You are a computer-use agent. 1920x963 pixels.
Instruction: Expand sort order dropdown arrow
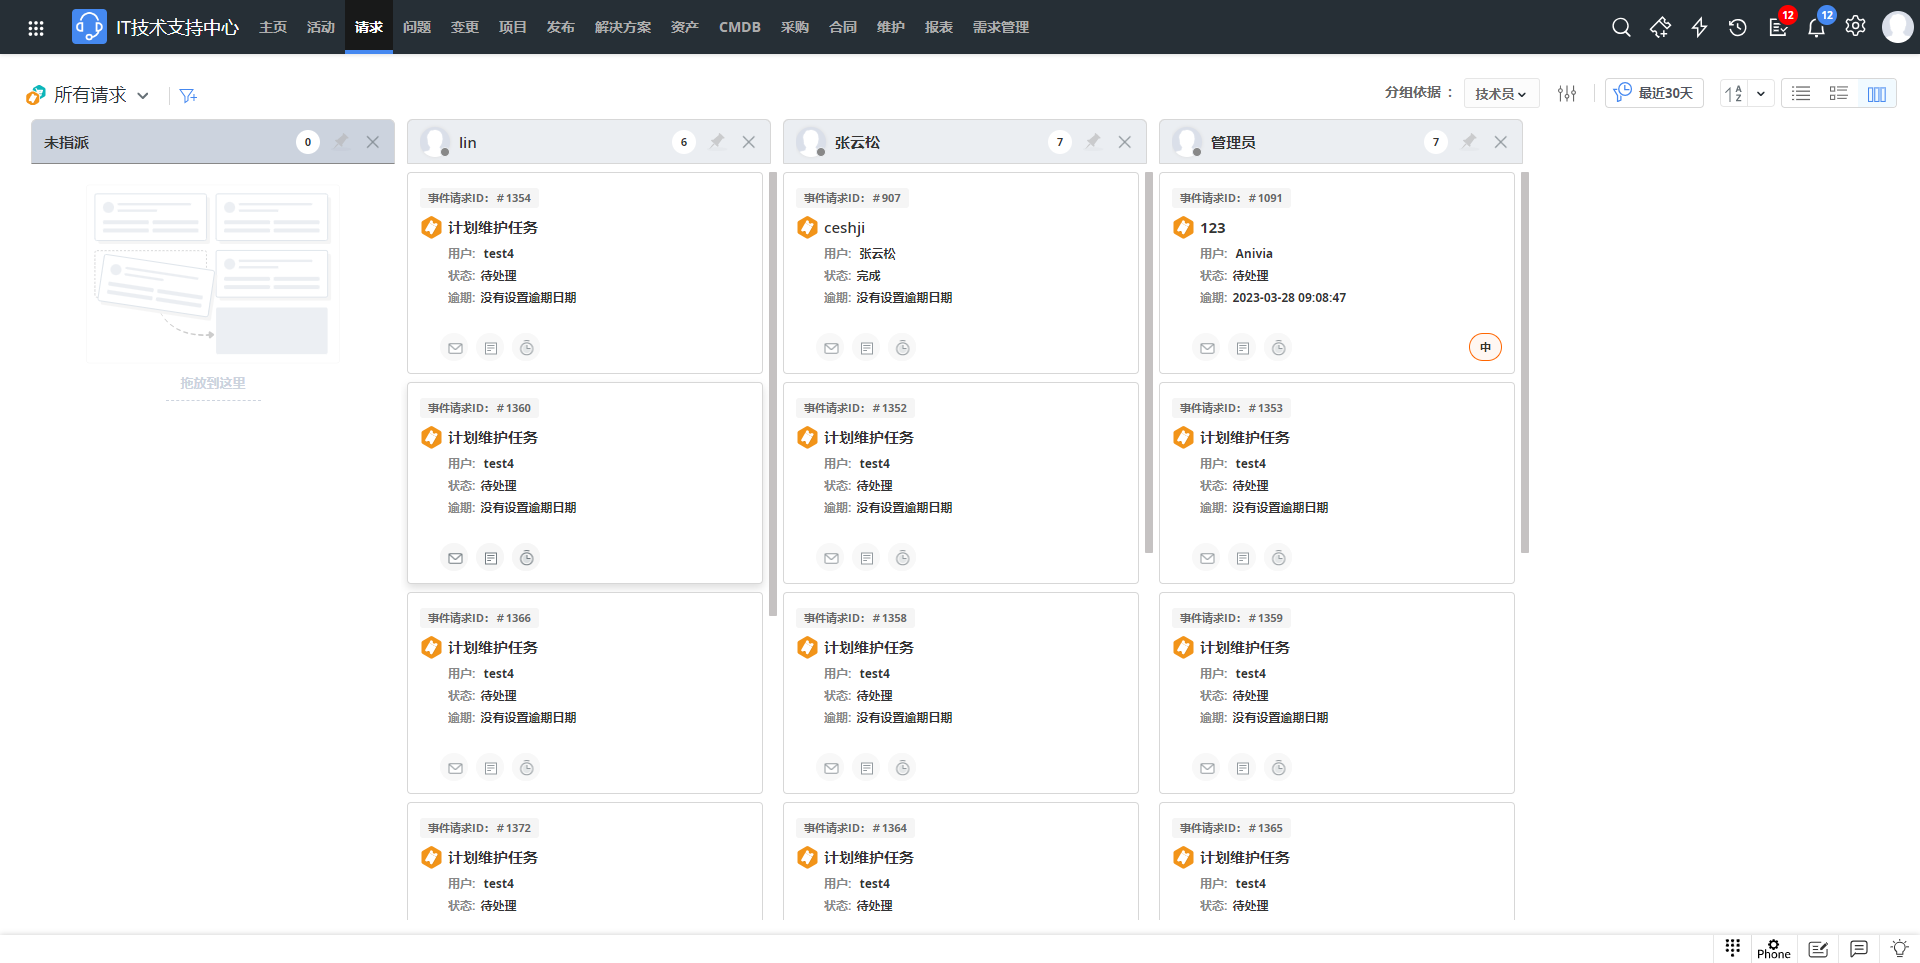tap(1761, 93)
